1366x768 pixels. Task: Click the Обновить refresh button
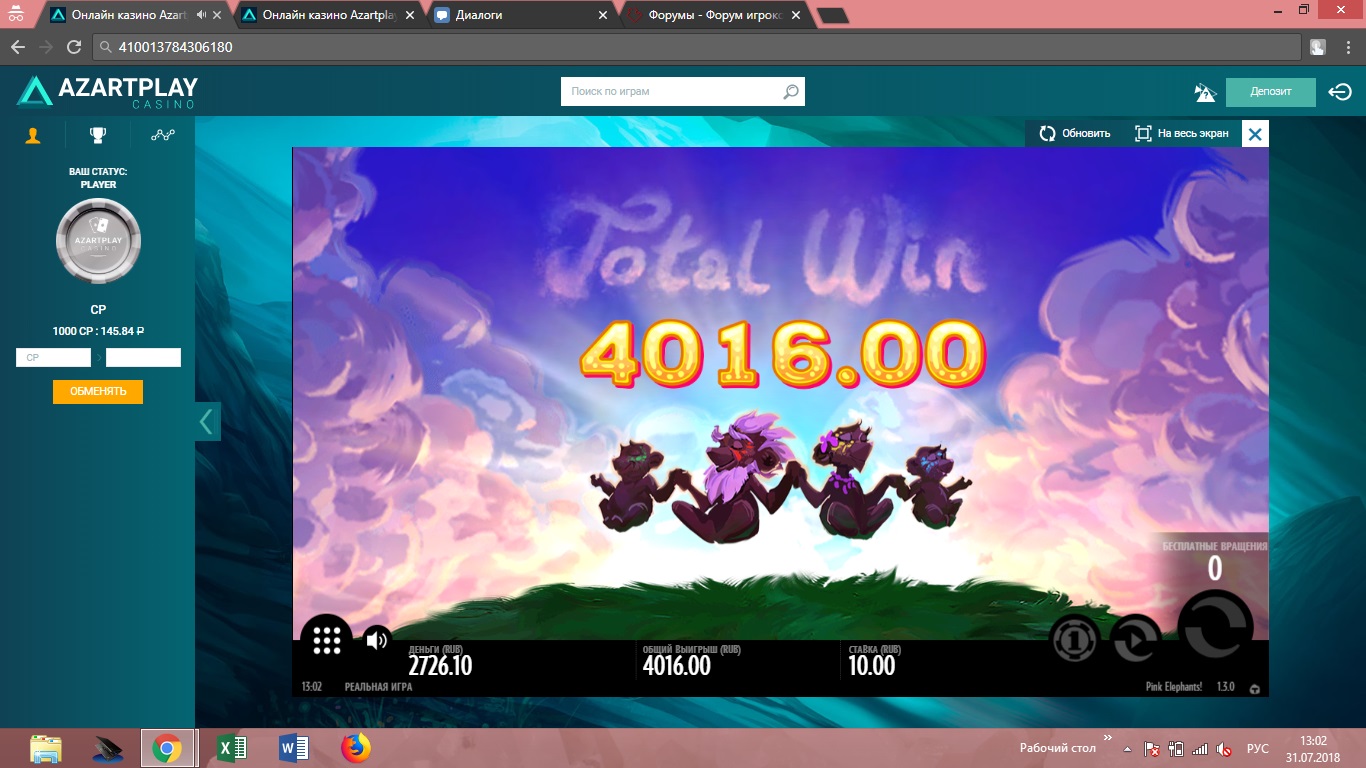pos(1075,133)
